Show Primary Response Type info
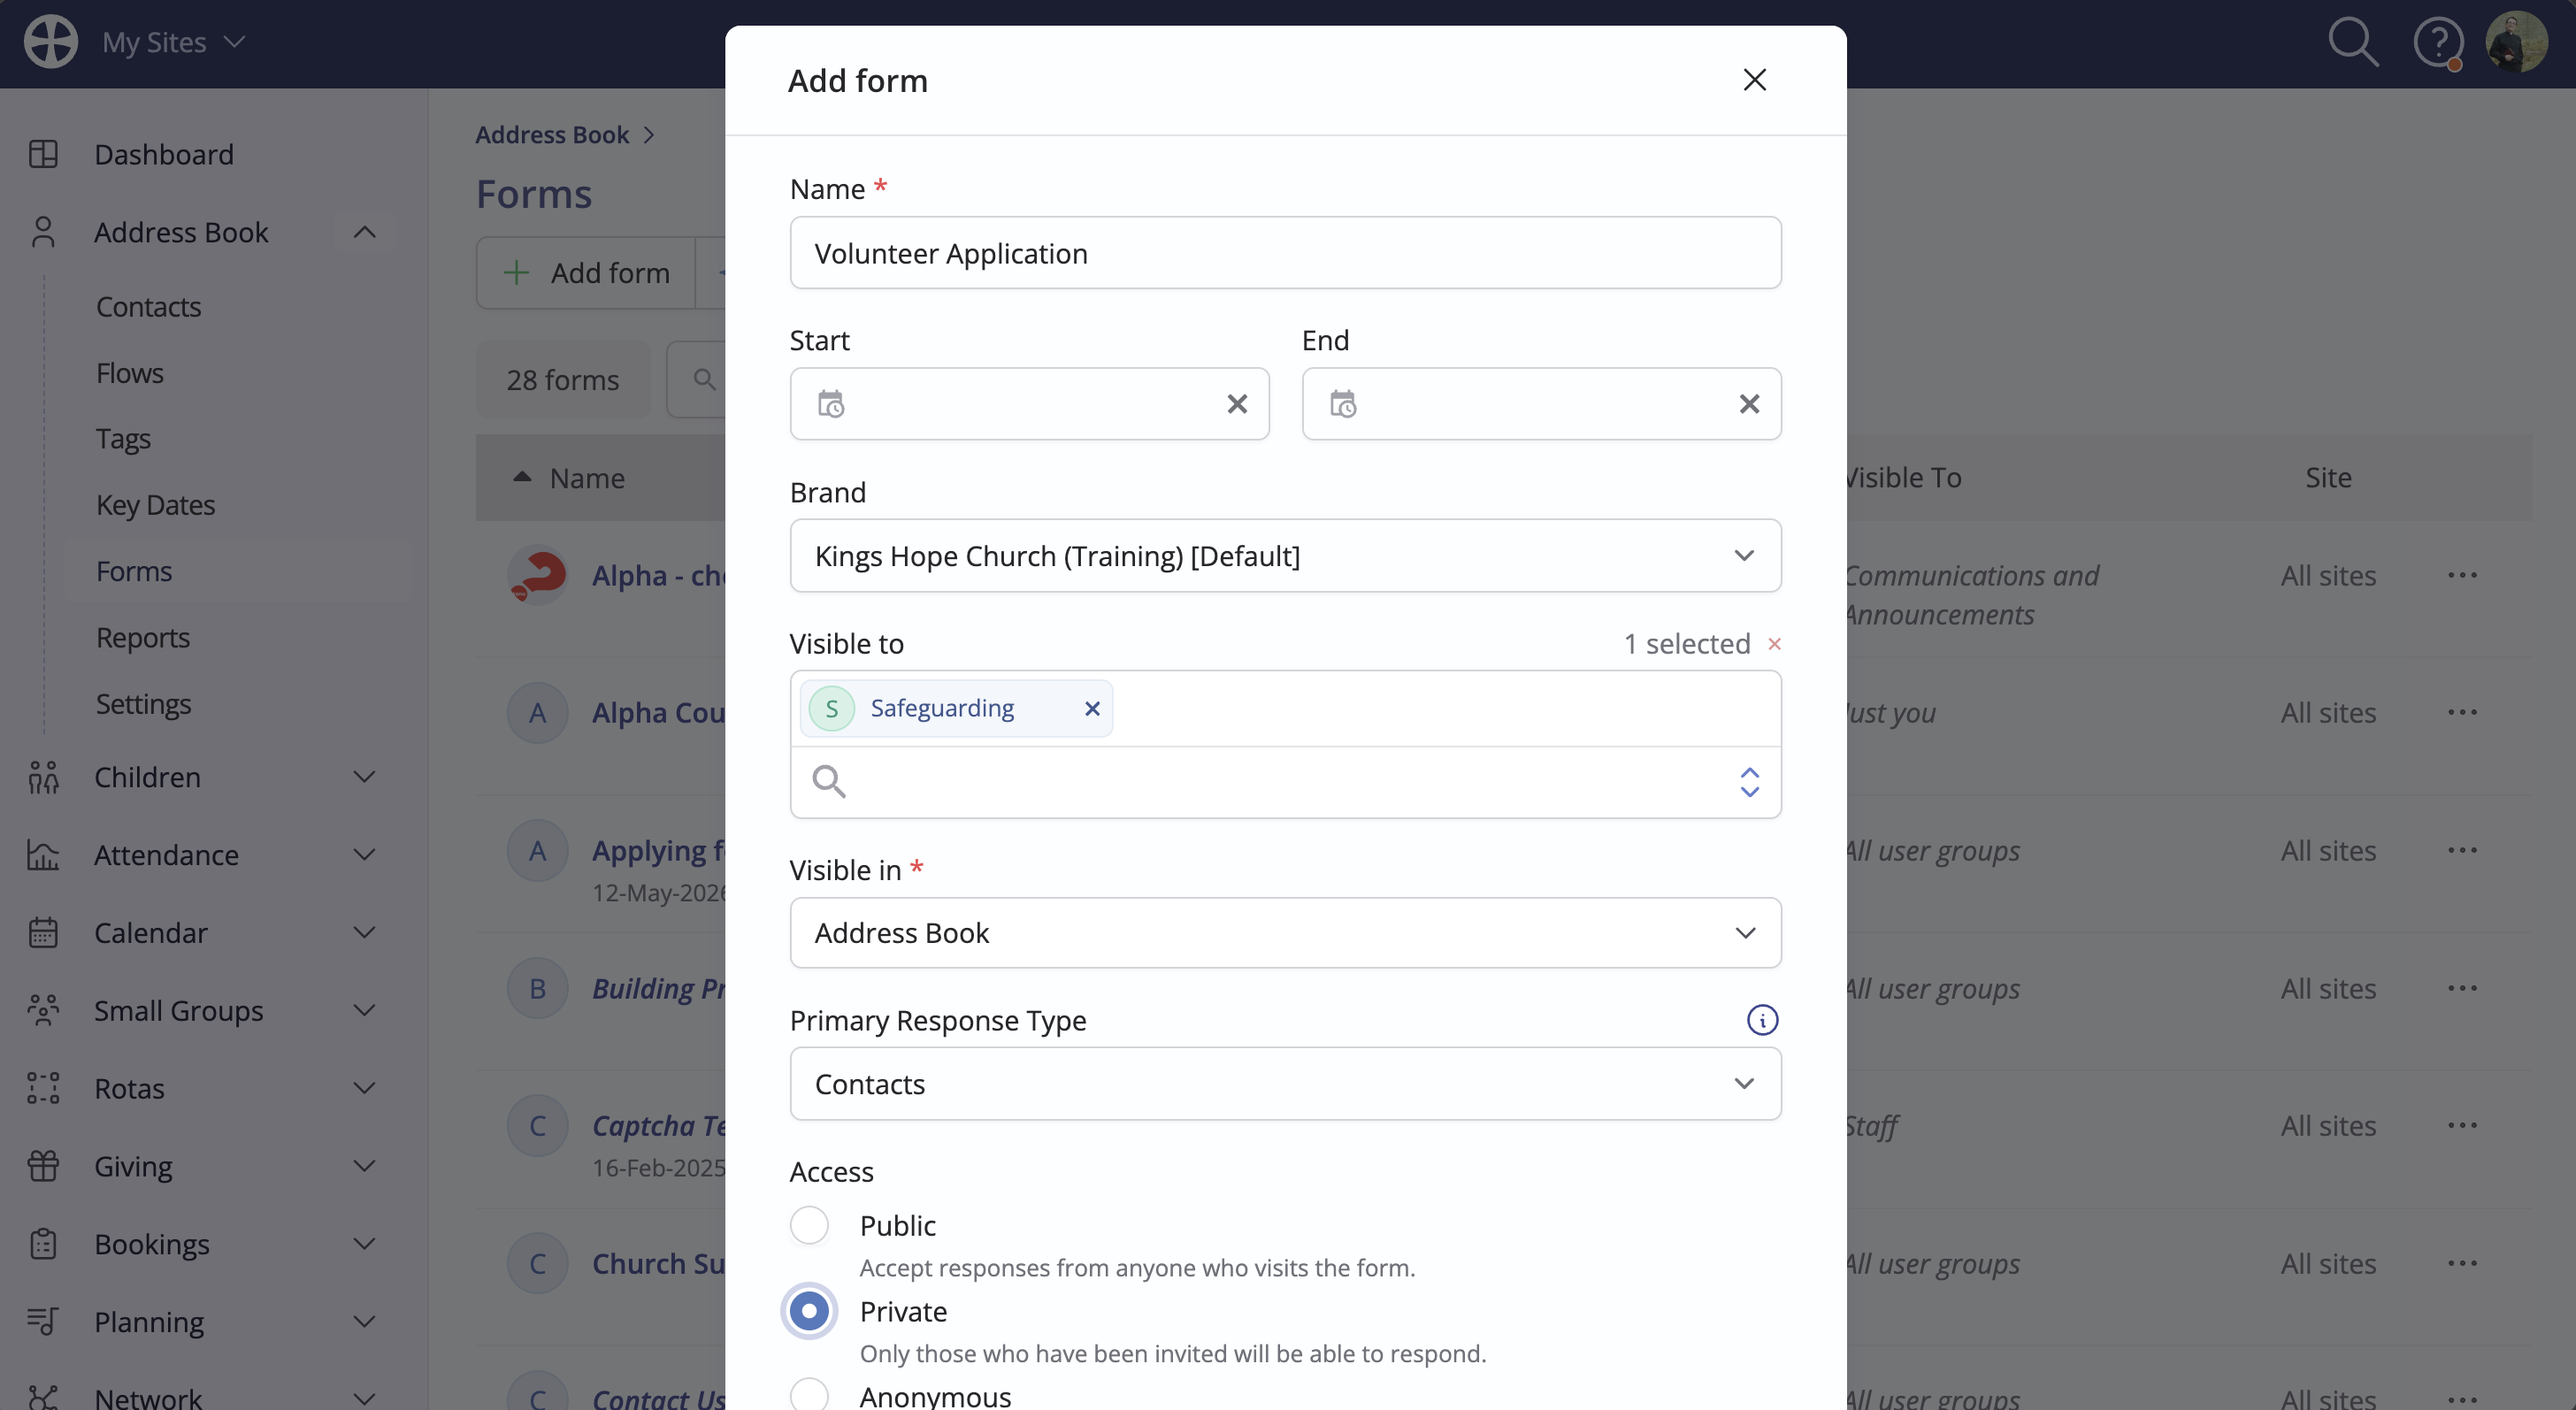 click(1762, 1020)
